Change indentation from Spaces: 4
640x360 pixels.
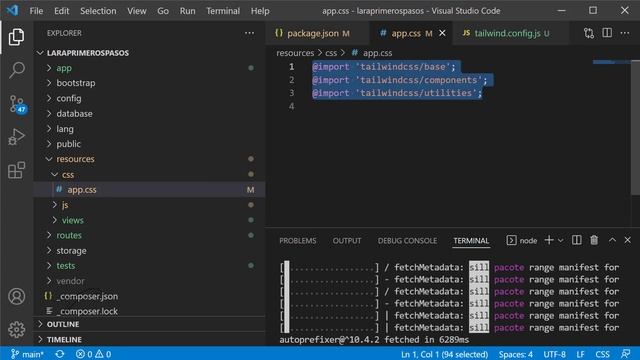tap(516, 354)
